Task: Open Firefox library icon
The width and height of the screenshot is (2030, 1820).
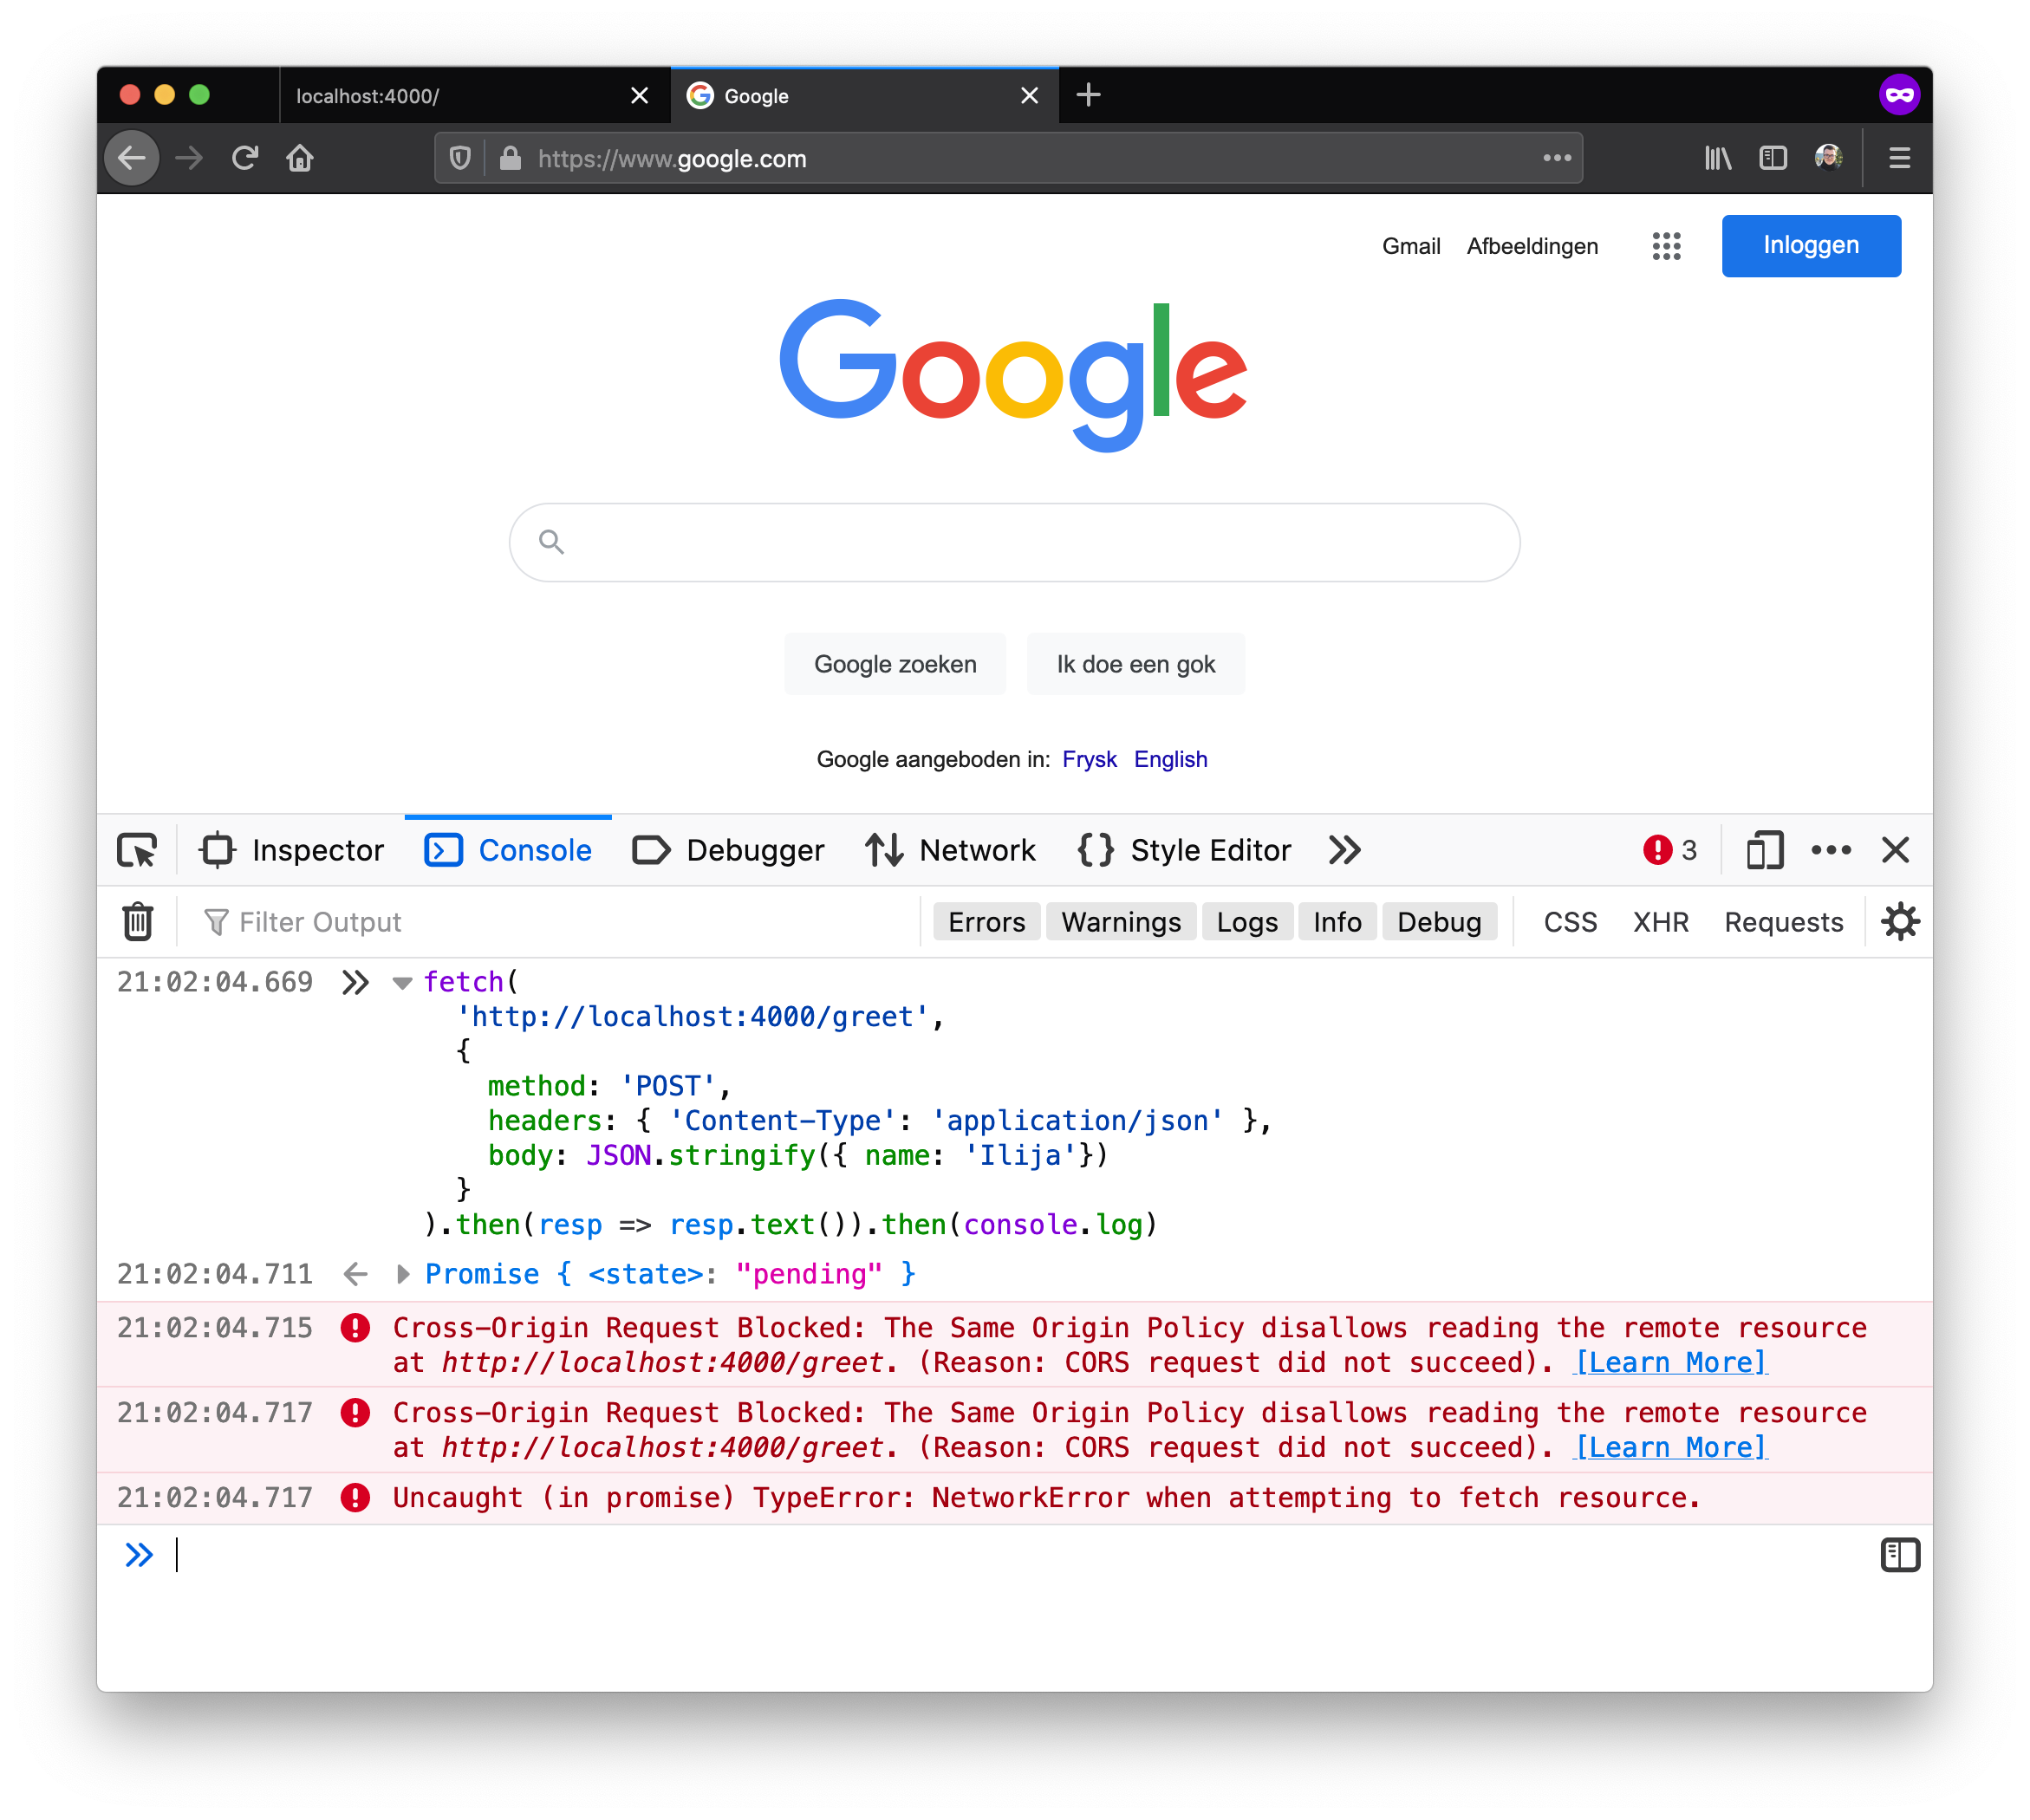Action: pyautogui.click(x=1717, y=158)
